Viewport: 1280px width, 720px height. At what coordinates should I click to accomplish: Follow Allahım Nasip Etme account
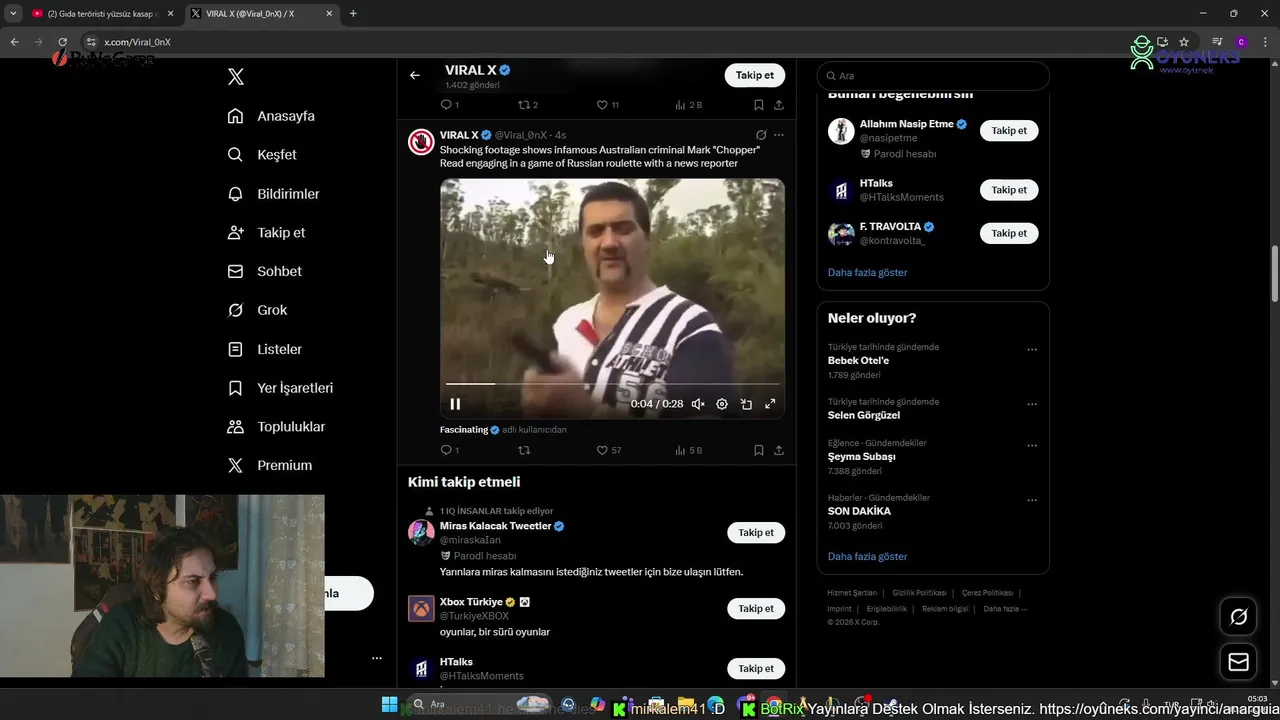[1009, 131]
